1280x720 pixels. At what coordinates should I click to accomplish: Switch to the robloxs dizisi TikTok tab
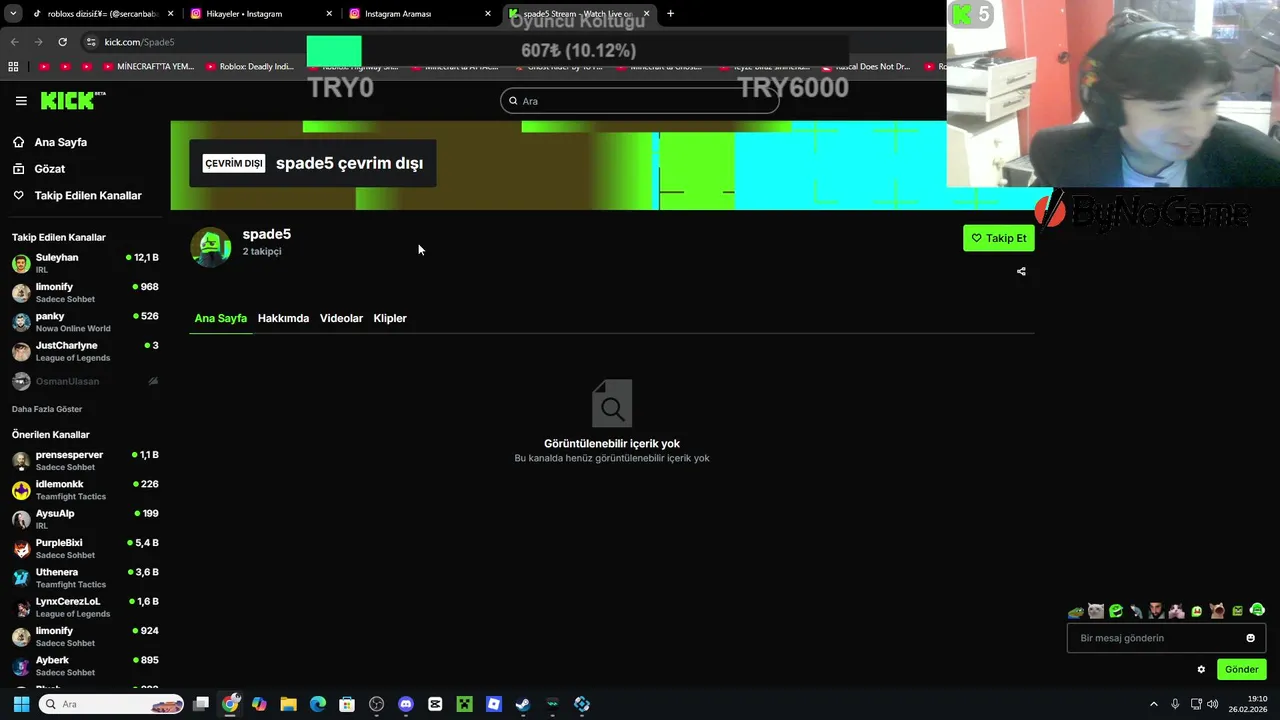[x=102, y=14]
